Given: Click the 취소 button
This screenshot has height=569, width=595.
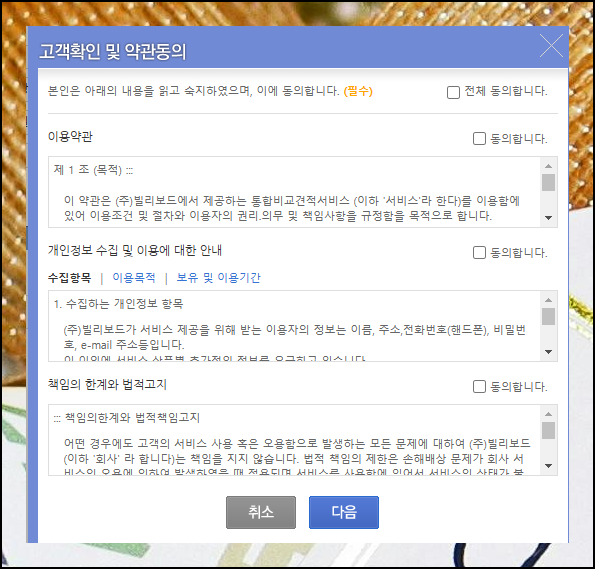Looking at the screenshot, I should pyautogui.click(x=261, y=512).
